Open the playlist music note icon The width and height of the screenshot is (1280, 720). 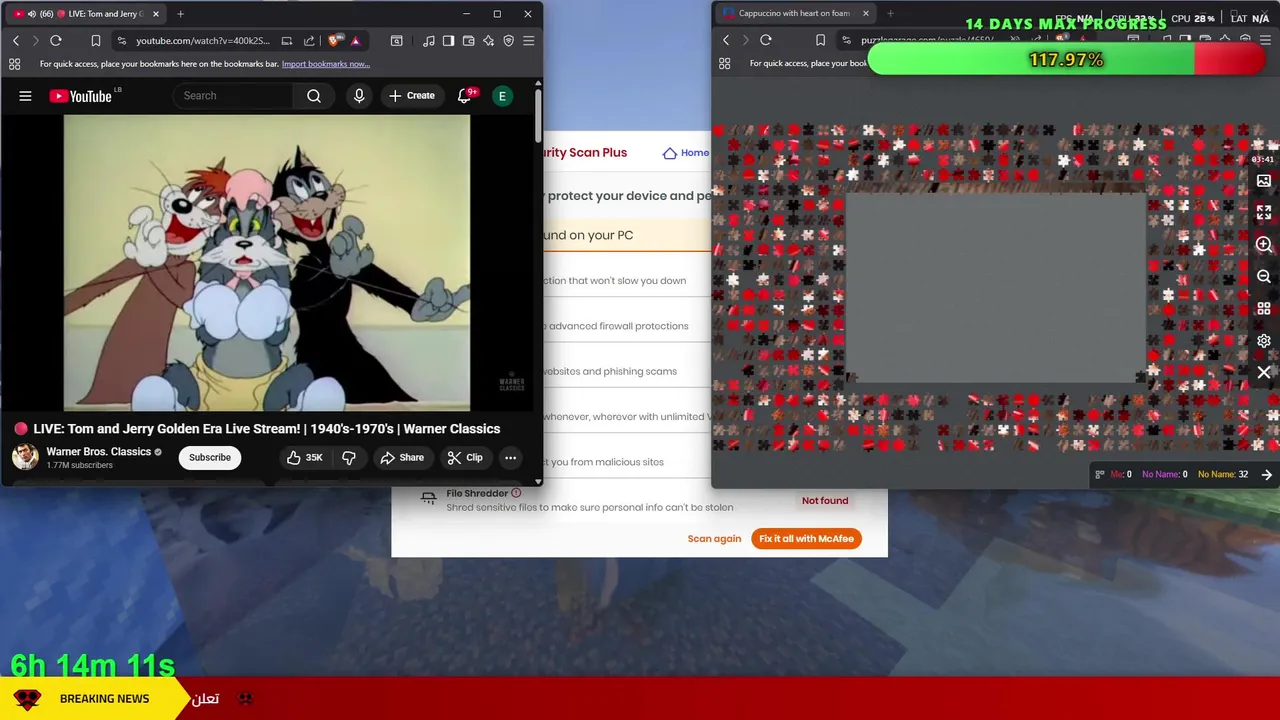point(429,41)
